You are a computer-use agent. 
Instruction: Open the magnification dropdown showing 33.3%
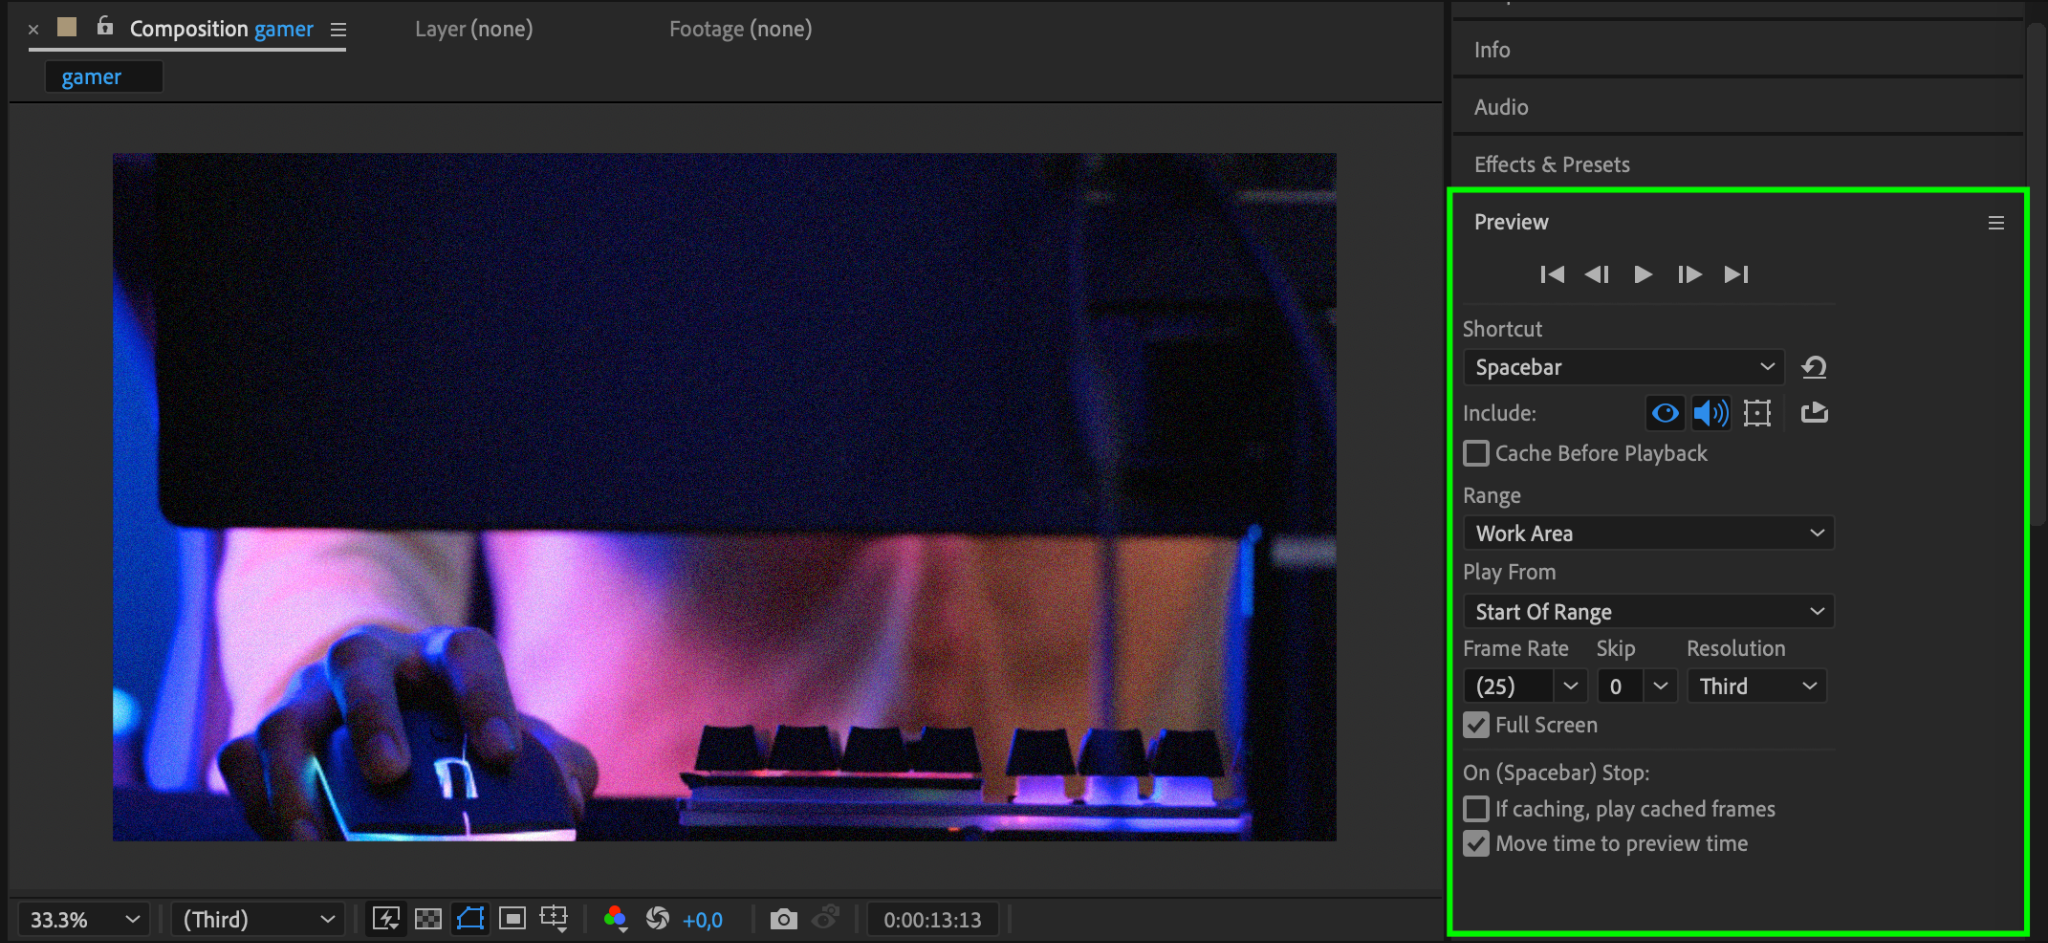coord(84,919)
